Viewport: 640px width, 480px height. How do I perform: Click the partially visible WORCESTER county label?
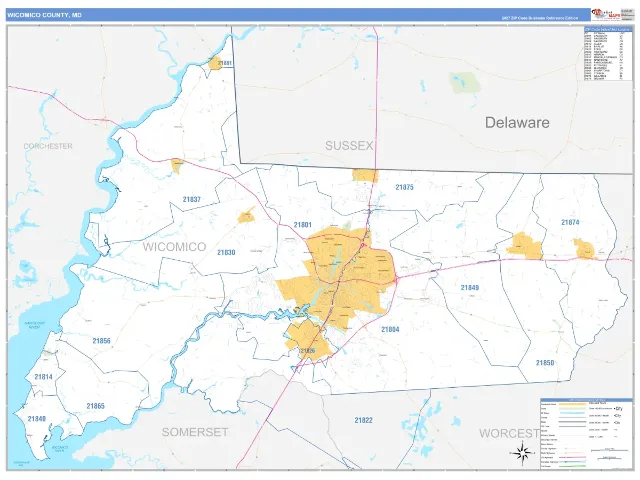(509, 433)
